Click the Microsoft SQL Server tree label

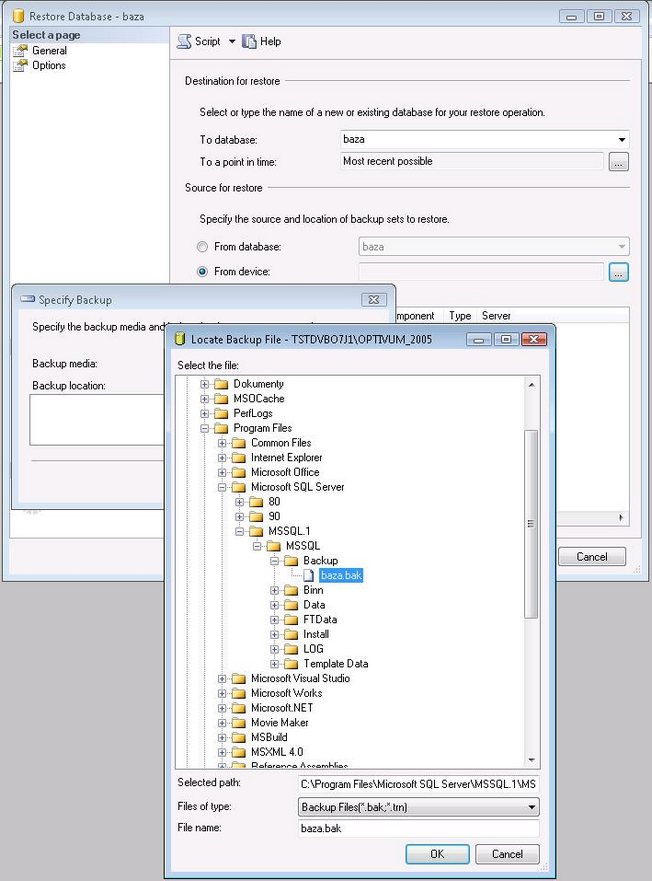[298, 487]
